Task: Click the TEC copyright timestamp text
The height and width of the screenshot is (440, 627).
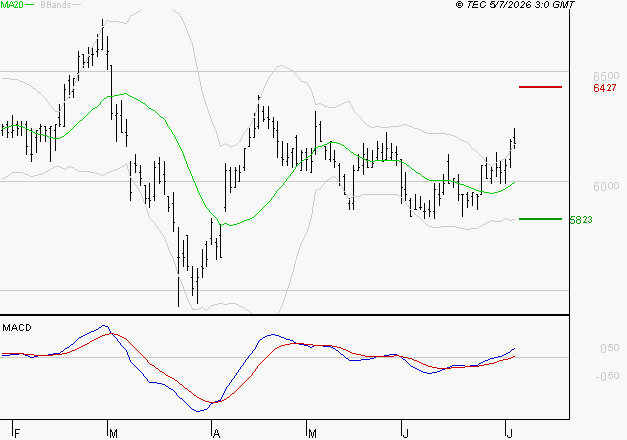Action: [515, 5]
